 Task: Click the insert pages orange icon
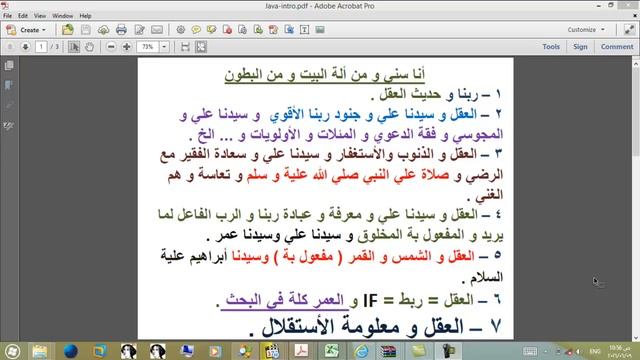(273, 29)
